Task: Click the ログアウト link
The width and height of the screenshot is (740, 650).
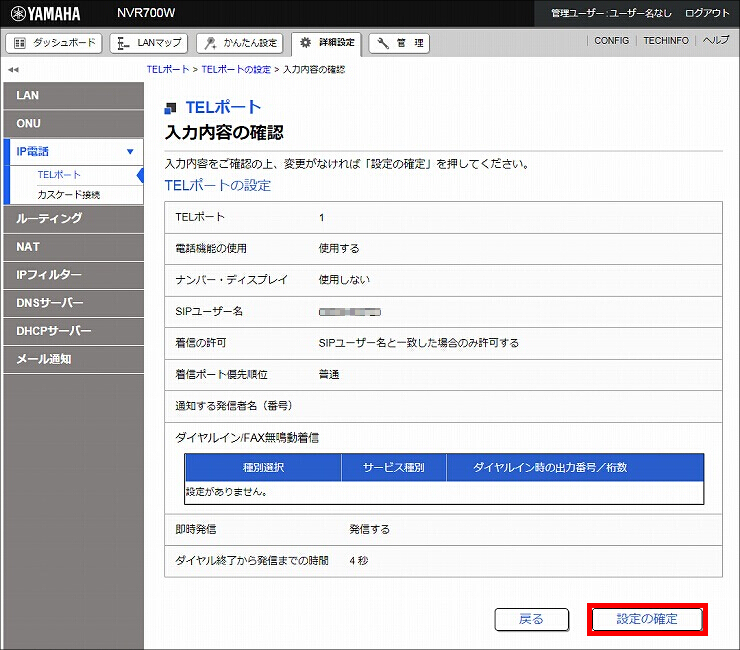Action: (x=706, y=13)
